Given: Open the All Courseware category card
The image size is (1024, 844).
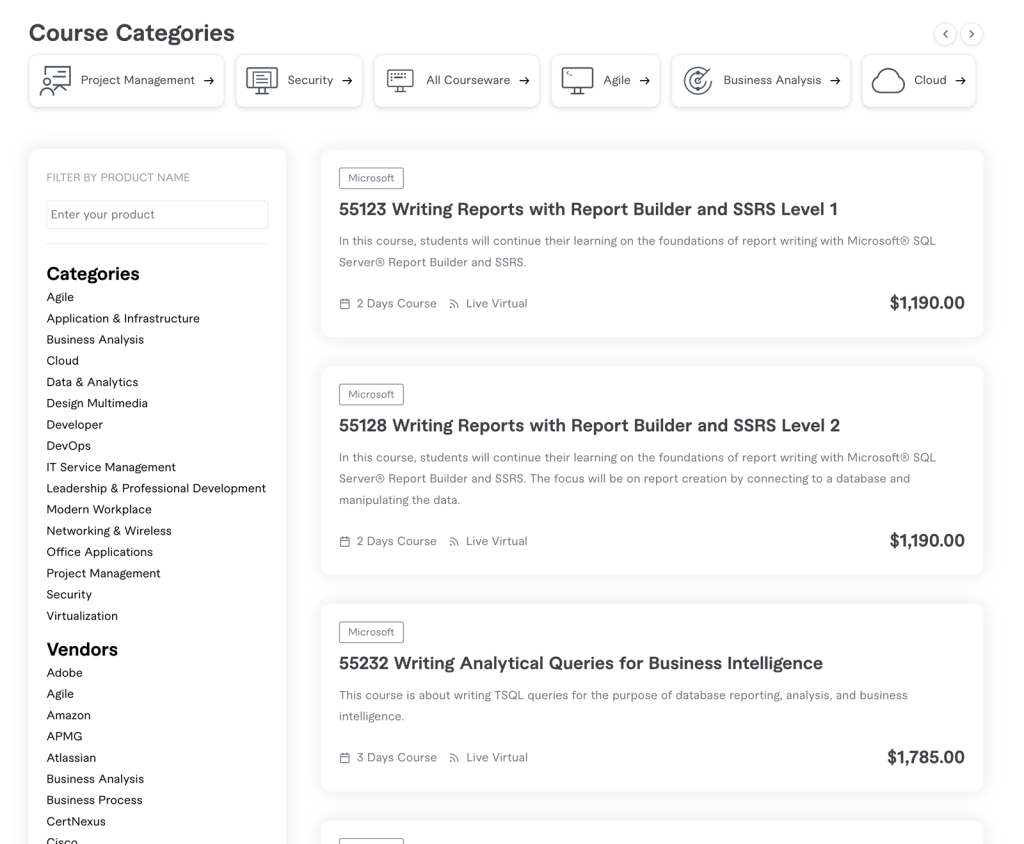Looking at the screenshot, I should pyautogui.click(x=456, y=80).
